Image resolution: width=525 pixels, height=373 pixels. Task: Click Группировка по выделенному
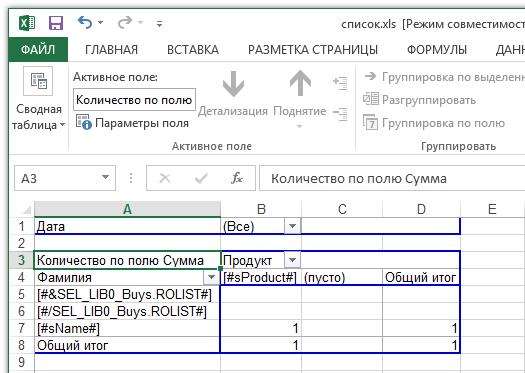click(443, 77)
